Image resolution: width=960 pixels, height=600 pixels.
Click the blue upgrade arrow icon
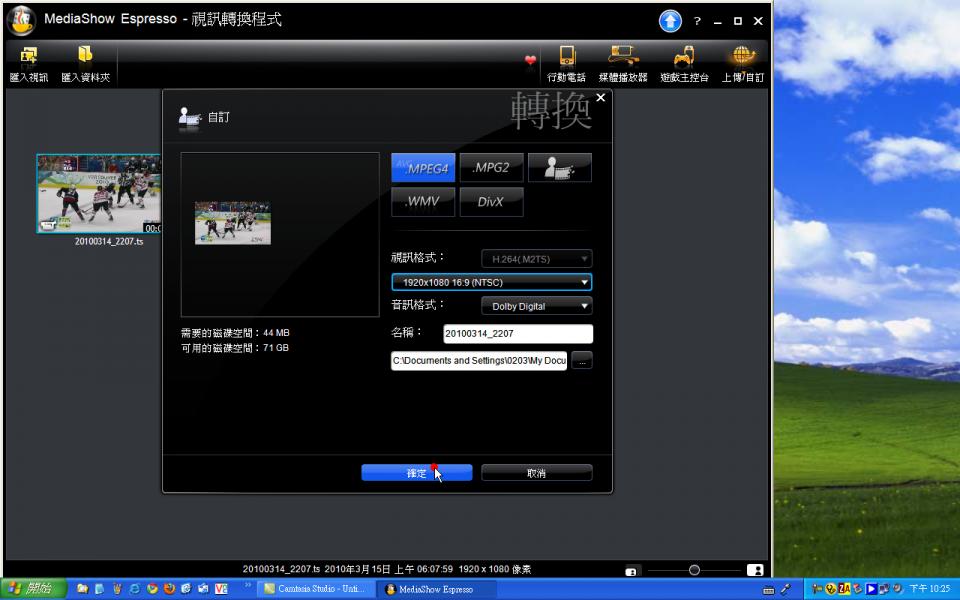point(670,21)
